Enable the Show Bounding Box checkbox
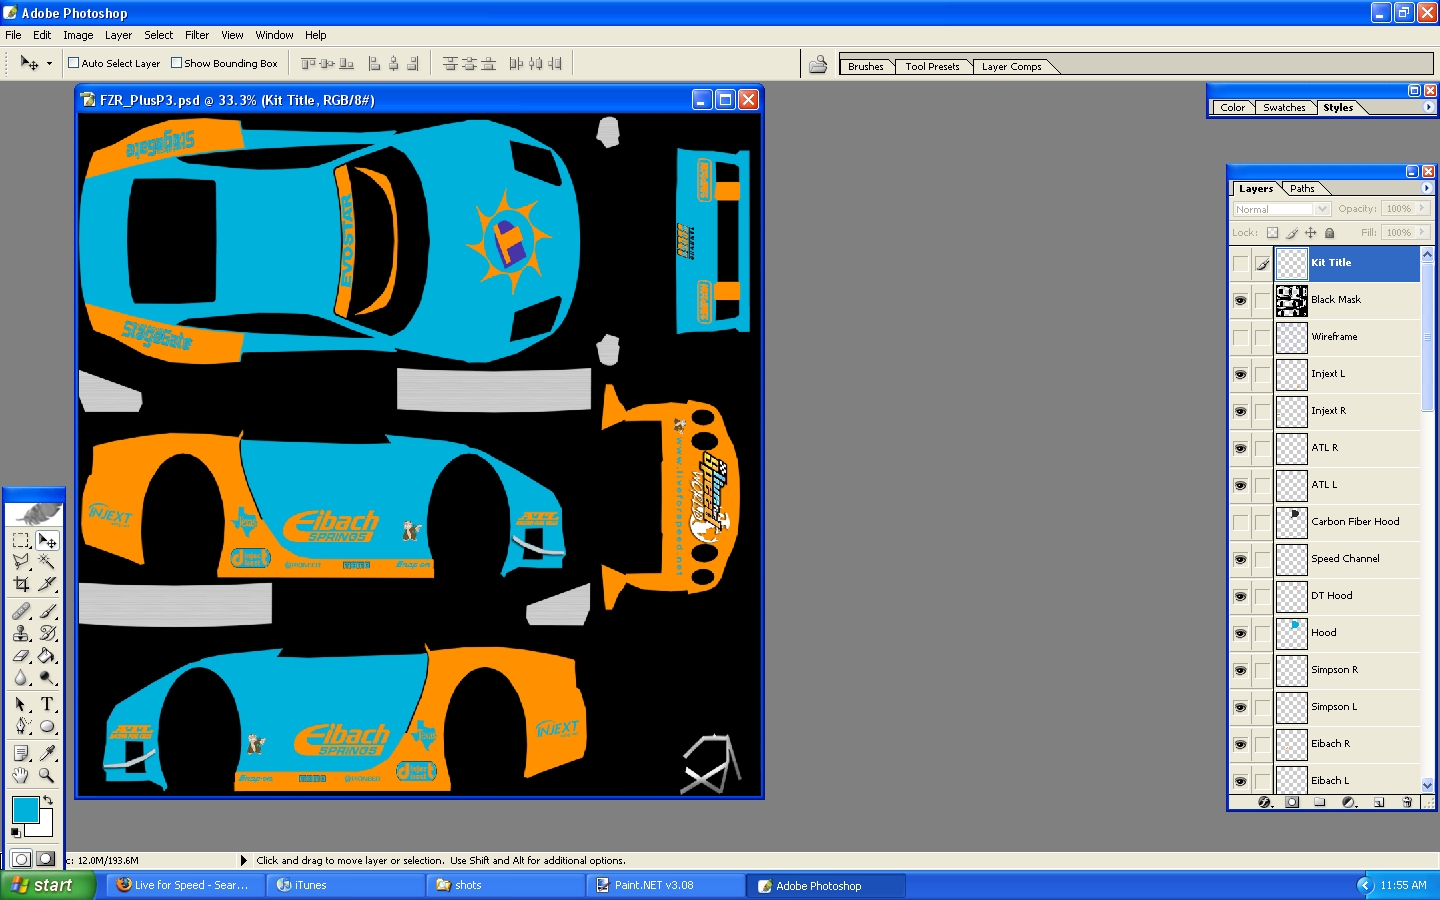The height and width of the screenshot is (900, 1440). point(176,63)
